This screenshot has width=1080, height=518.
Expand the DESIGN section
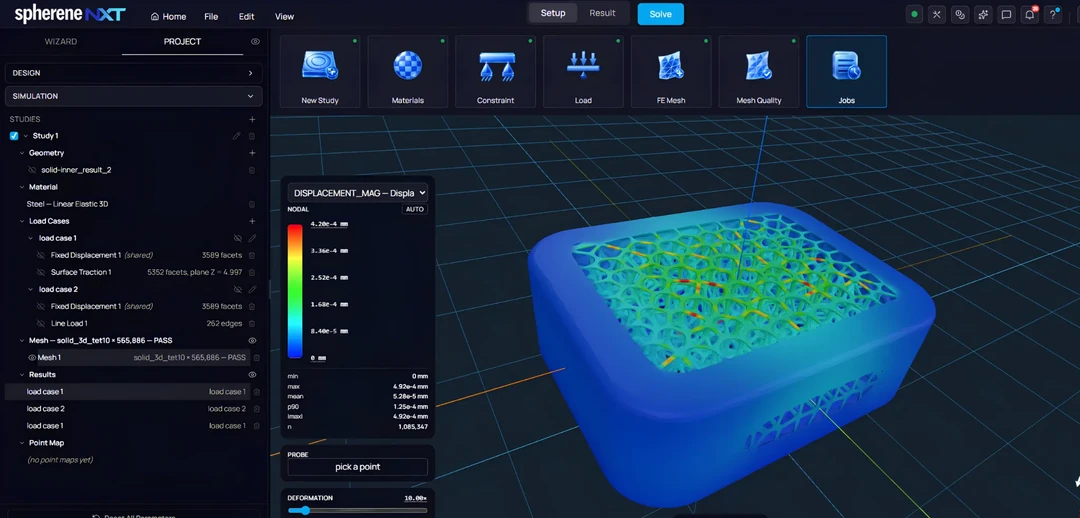[x=134, y=73]
